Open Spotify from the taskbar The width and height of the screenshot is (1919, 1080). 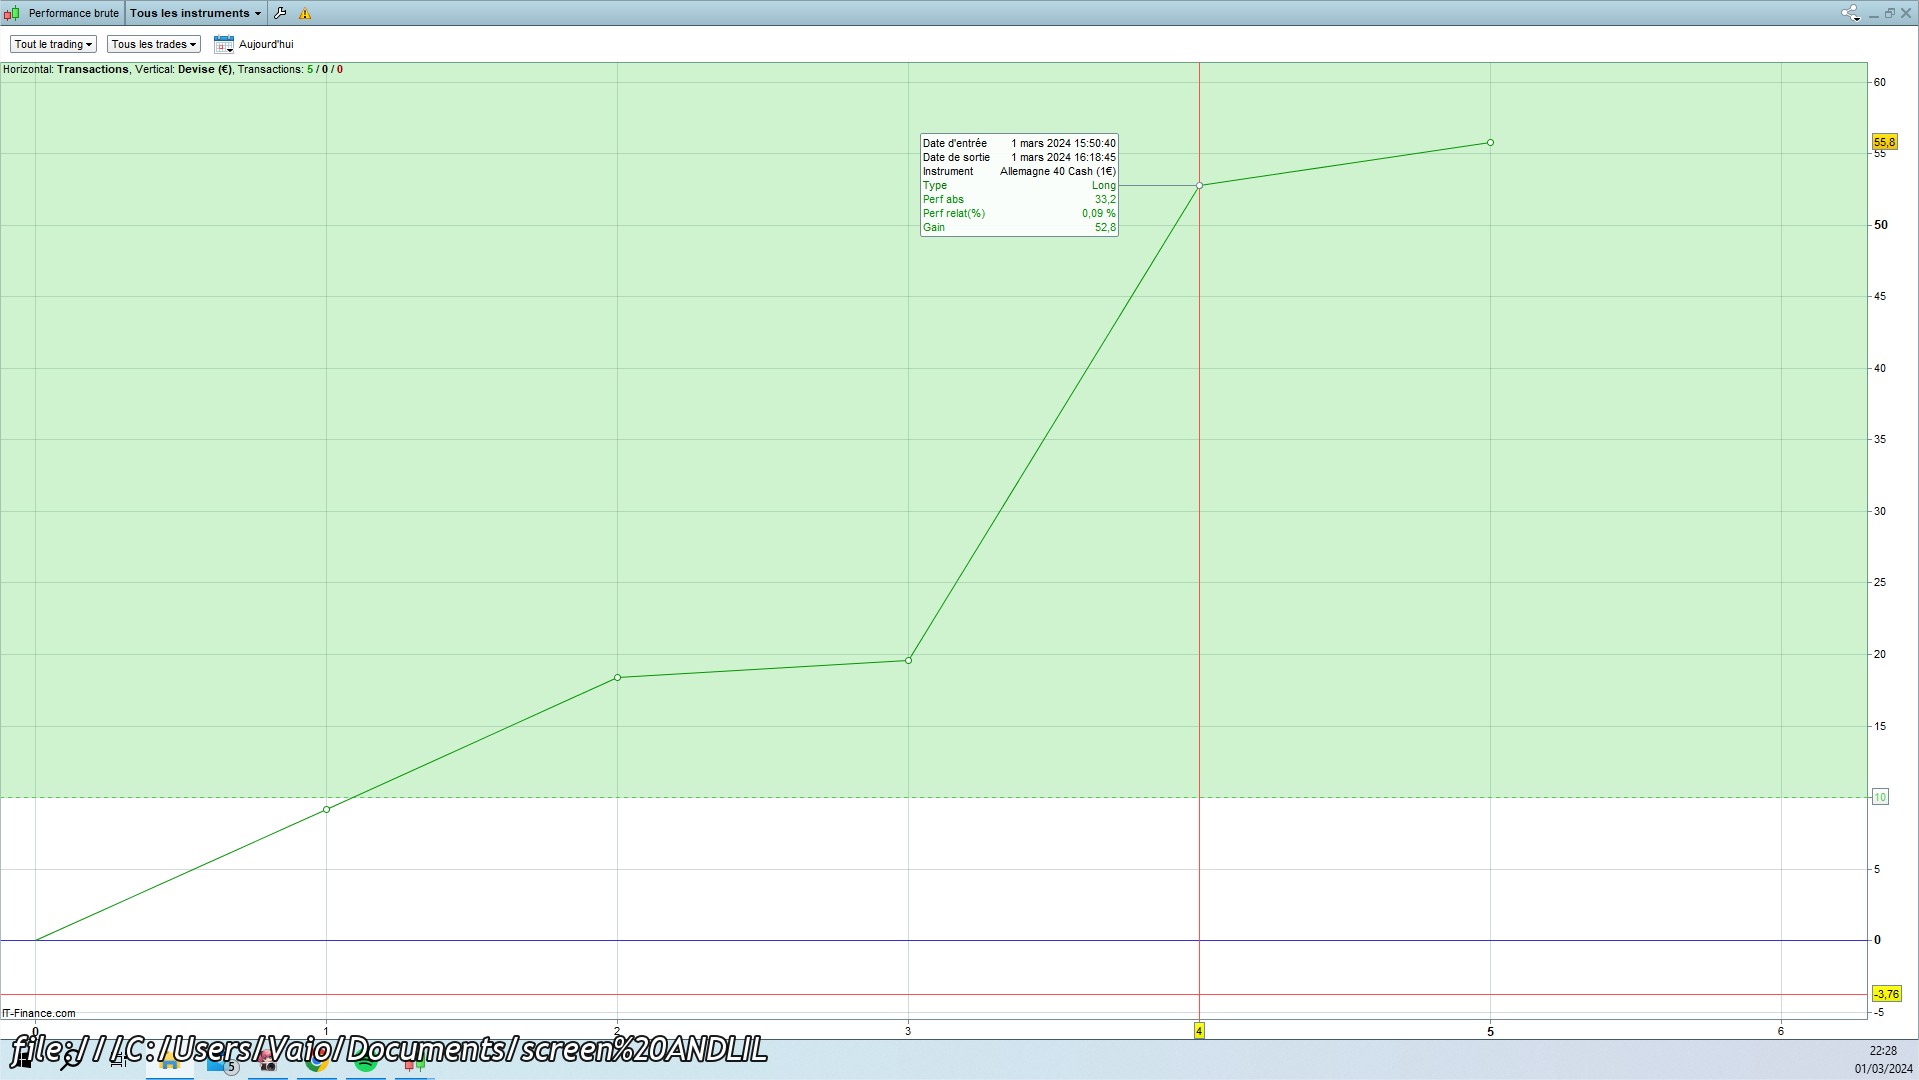pyautogui.click(x=365, y=1063)
